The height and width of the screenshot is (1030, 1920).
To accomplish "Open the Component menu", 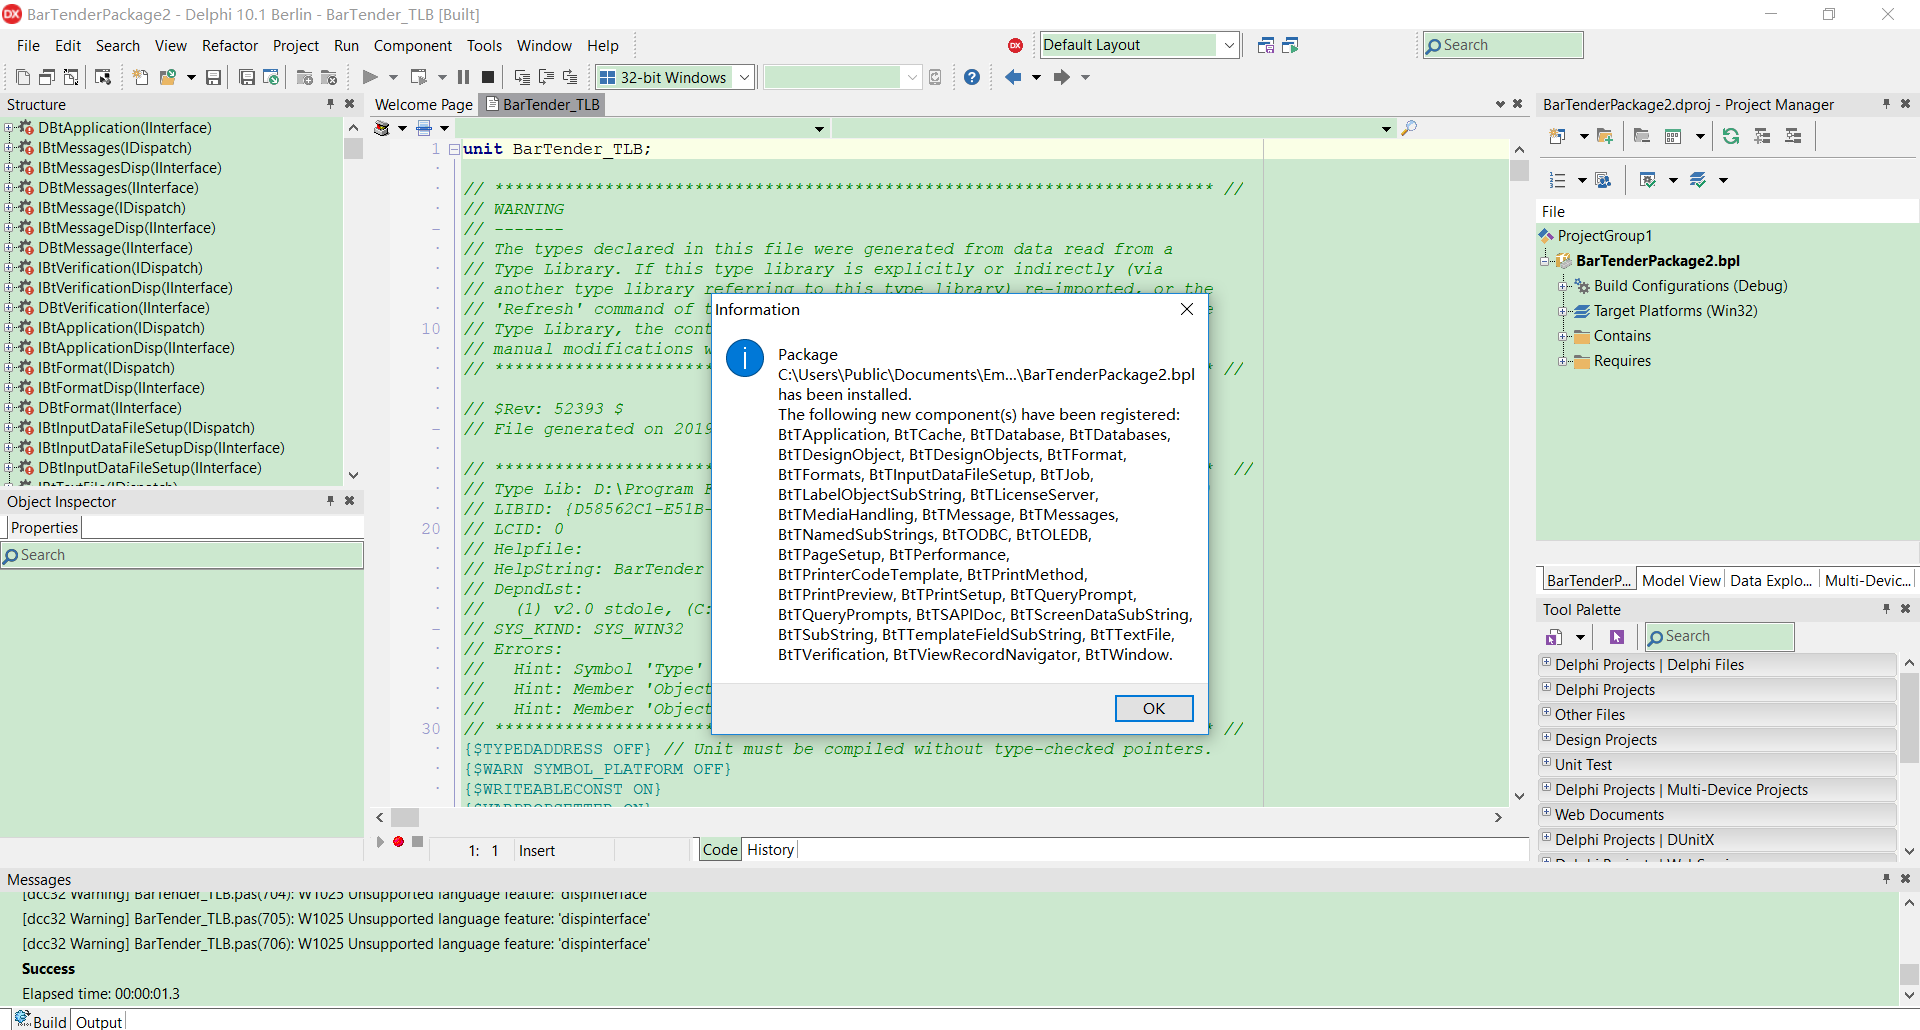I will pos(412,45).
